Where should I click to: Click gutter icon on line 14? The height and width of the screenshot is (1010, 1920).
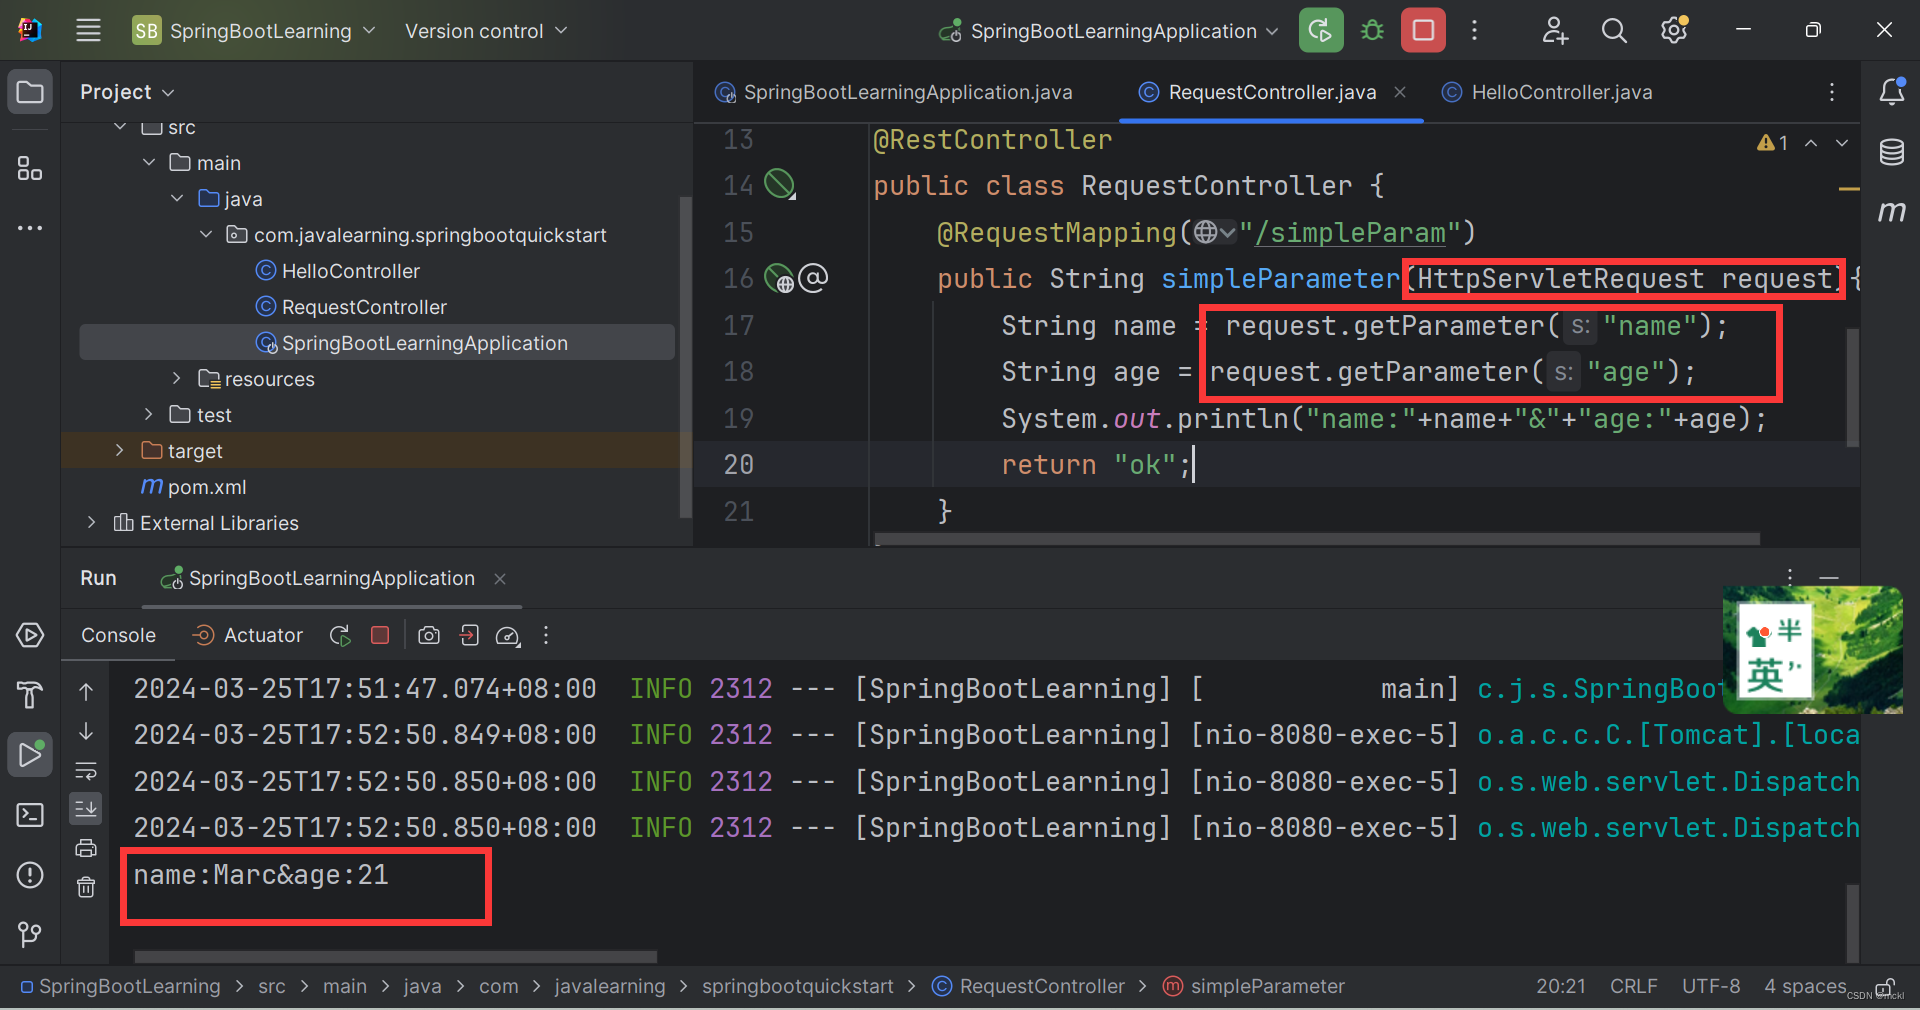pos(780,184)
